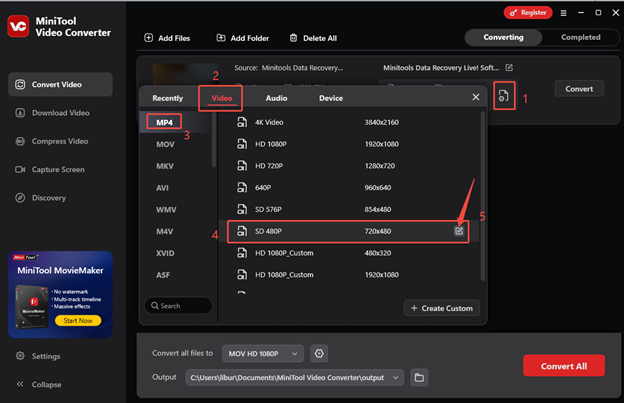
Task: Open the Recently tab
Action: coord(168,98)
